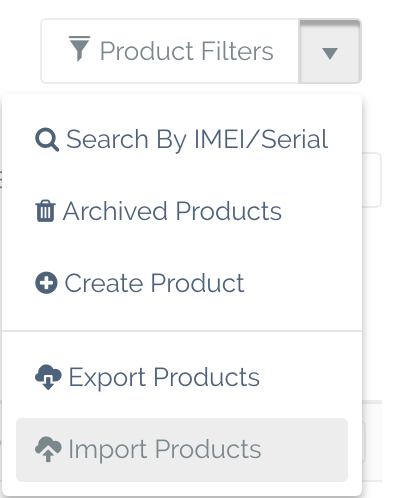Image resolution: width=398 pixels, height=498 pixels.
Task: Open Archived Products from the menu
Action: [x=182, y=211]
